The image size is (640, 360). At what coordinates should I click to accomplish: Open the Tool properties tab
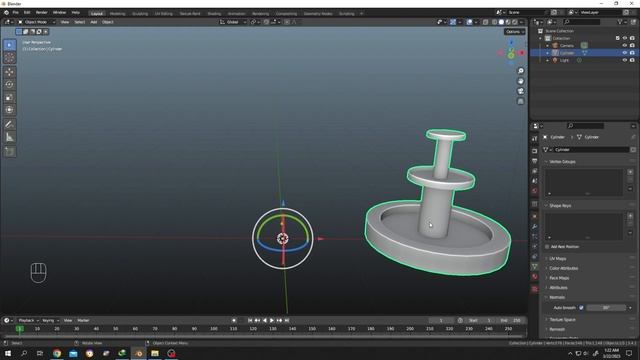click(x=534, y=139)
